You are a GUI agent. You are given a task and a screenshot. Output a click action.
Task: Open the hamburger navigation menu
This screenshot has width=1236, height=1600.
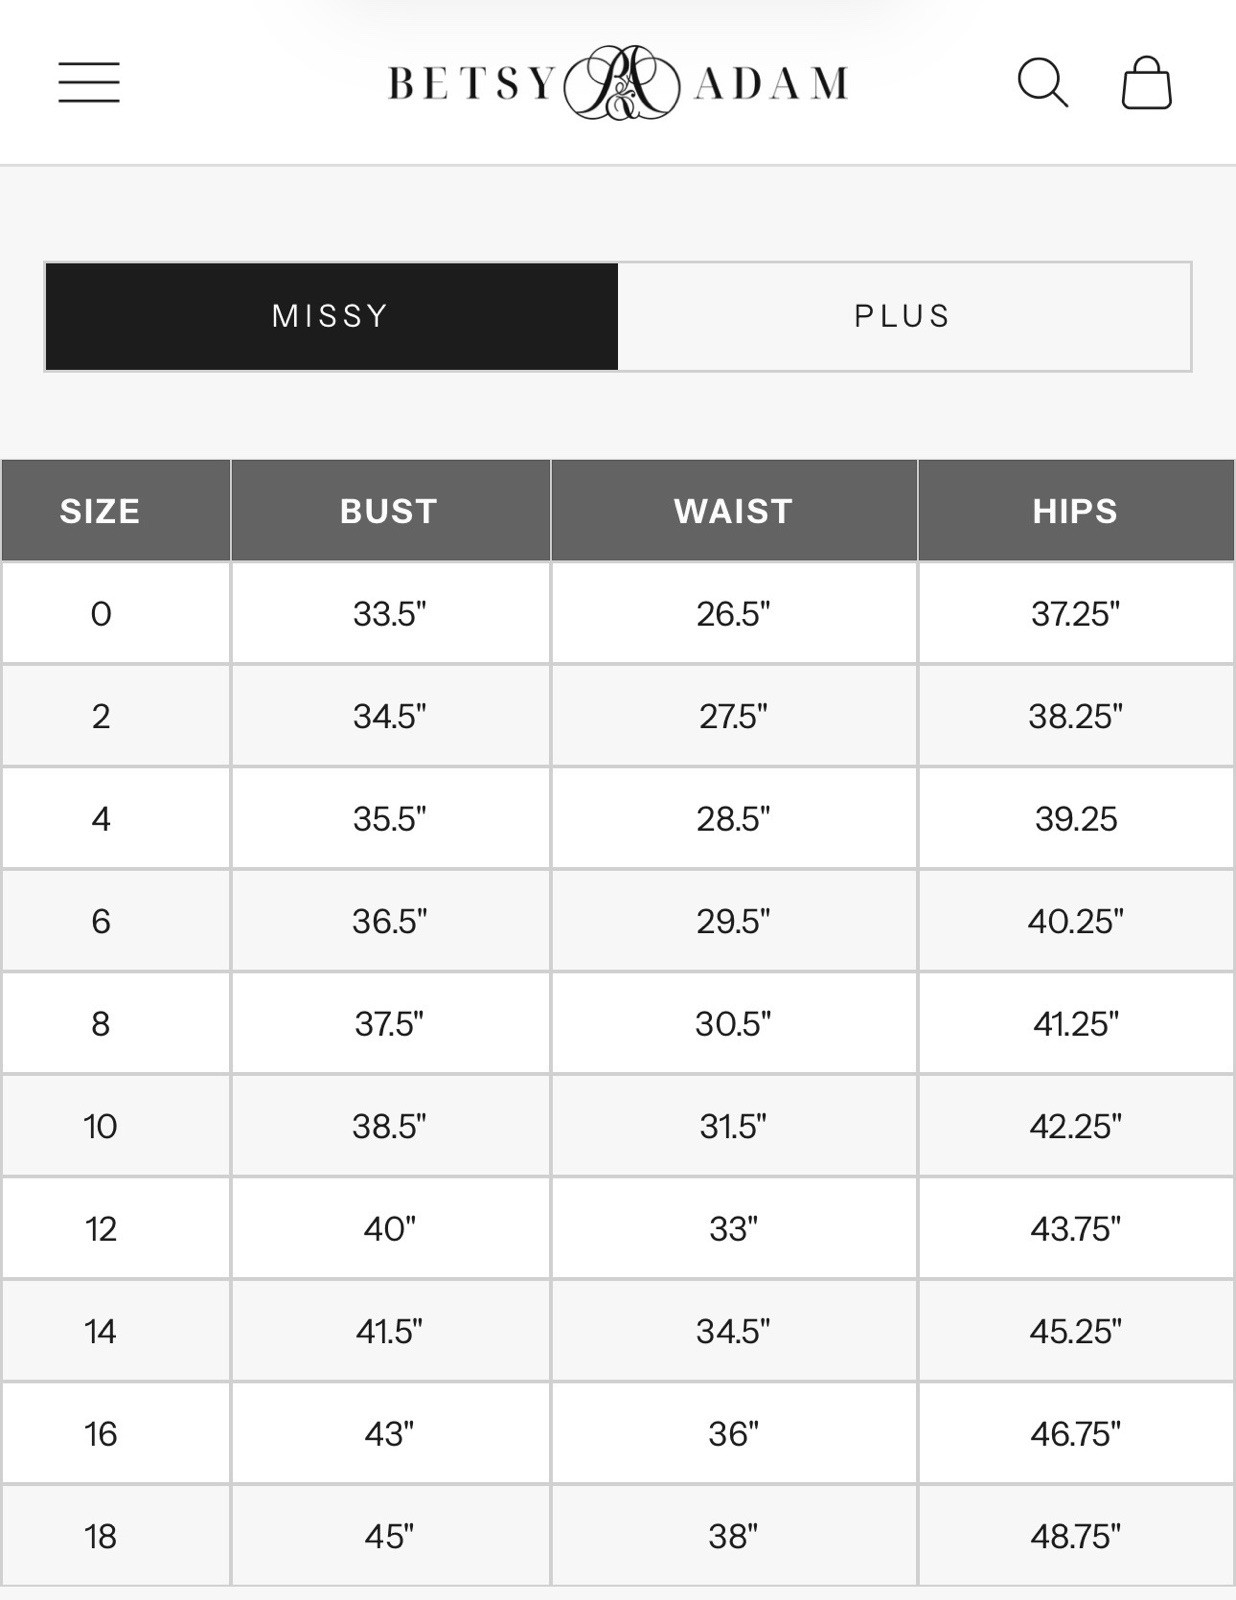[89, 82]
